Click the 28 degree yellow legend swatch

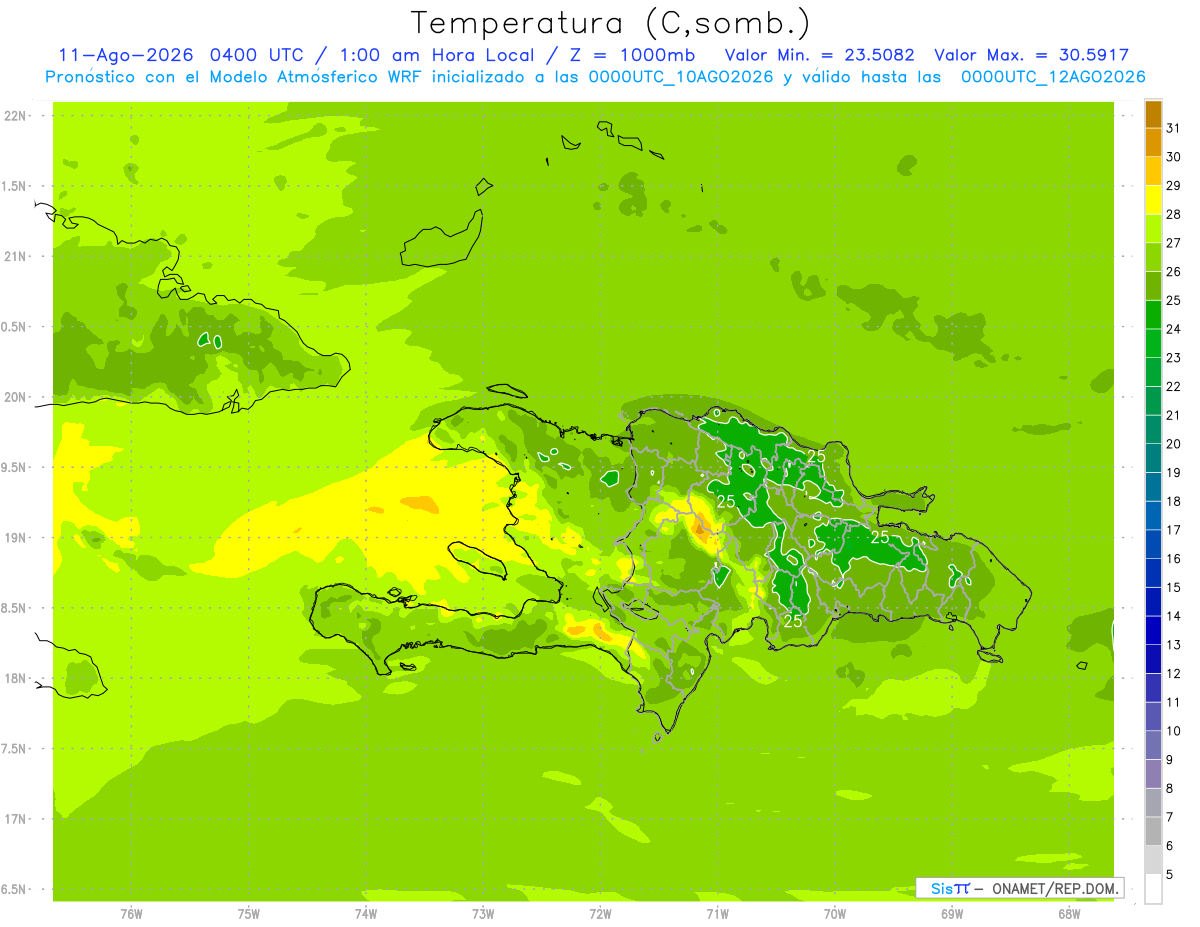(x=1153, y=201)
